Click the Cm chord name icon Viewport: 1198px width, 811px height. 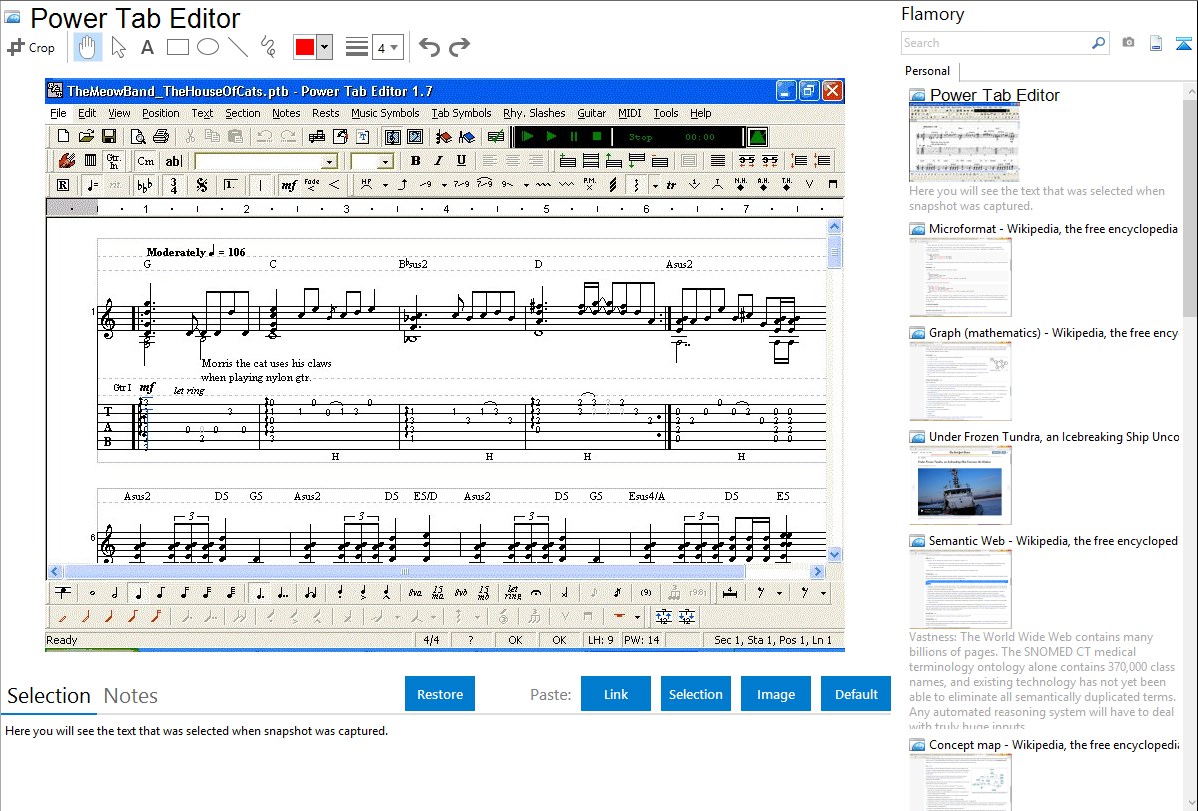[x=145, y=161]
